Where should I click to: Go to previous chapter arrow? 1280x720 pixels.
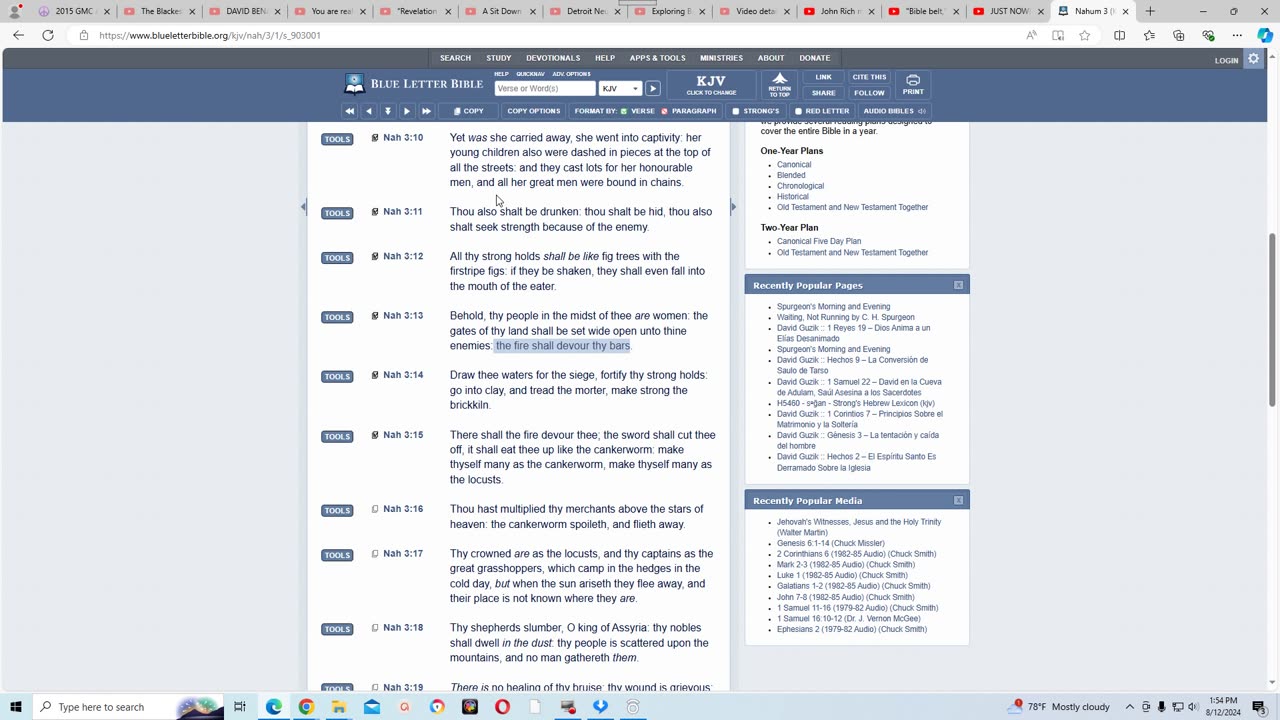(369, 111)
